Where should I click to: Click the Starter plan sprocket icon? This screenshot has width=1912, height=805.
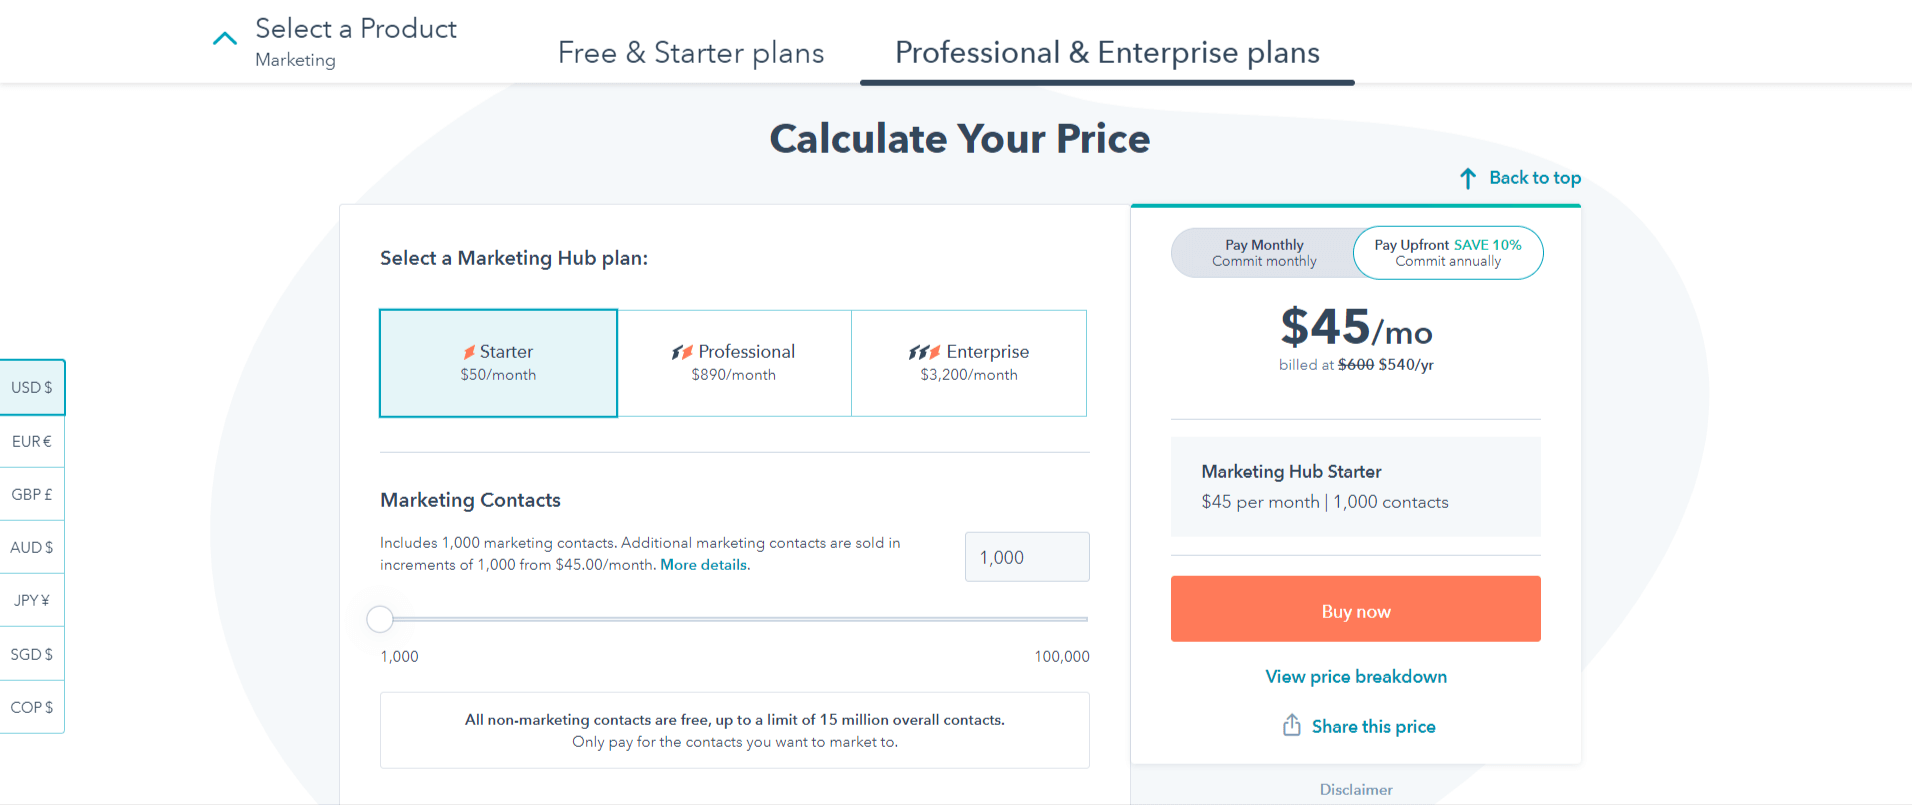[x=469, y=352]
